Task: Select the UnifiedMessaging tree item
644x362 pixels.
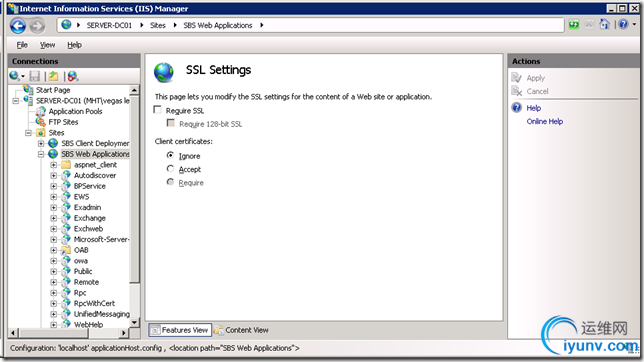Action: click(x=101, y=314)
